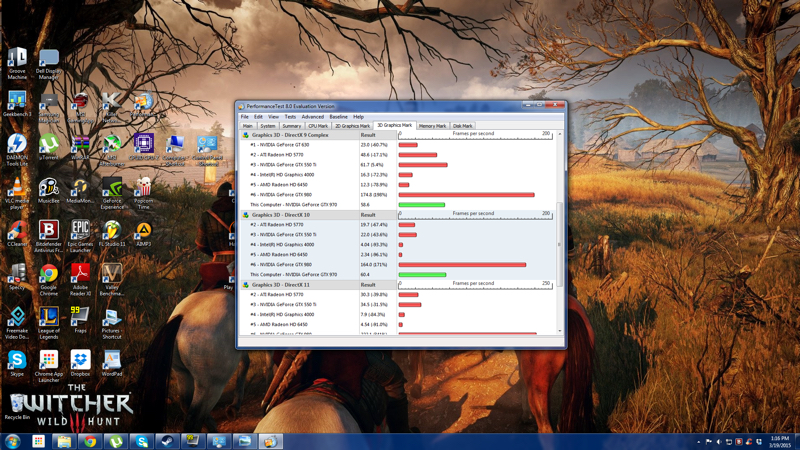
Task: Open Bitdefender Antivirus desktop shortcut
Action: coord(48,237)
